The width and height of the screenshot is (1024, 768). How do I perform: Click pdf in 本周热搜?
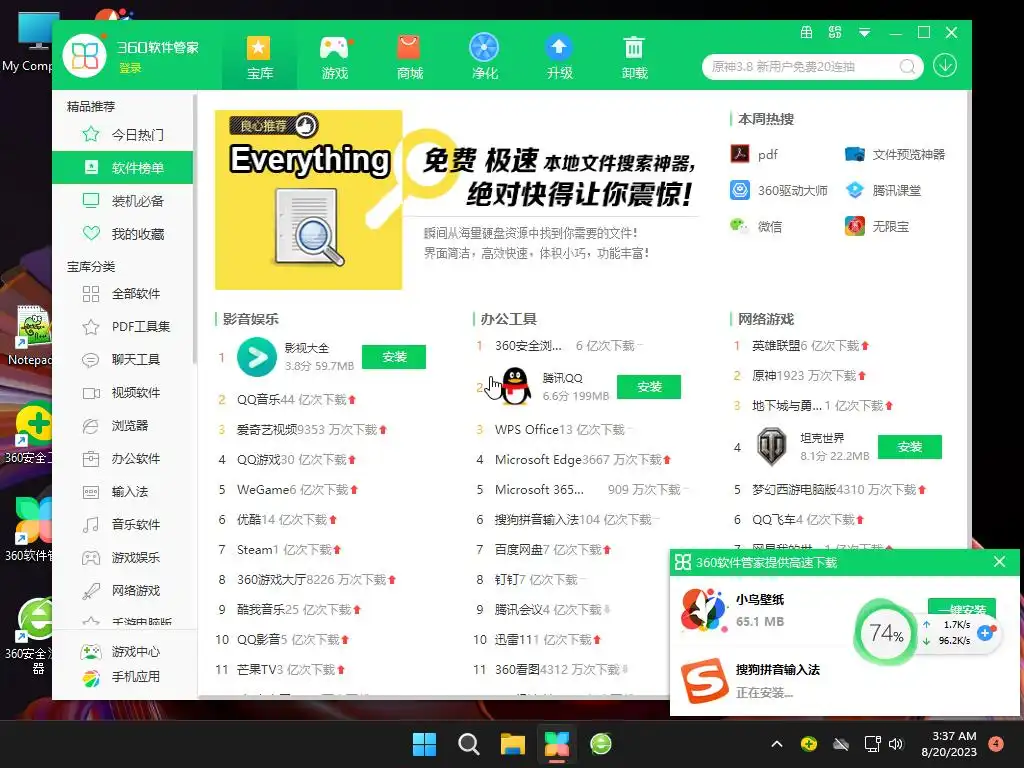755,154
